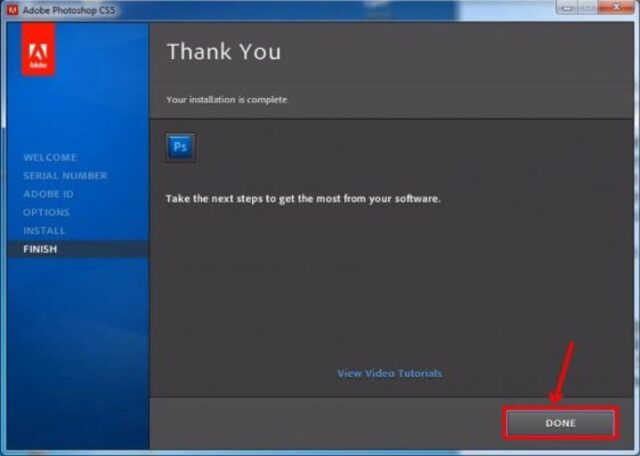The image size is (640, 456).
Task: Close the installer window
Action: point(614,8)
